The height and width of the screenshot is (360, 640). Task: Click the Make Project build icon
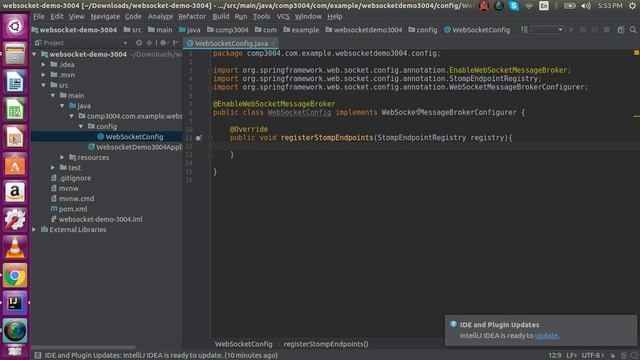[524, 30]
